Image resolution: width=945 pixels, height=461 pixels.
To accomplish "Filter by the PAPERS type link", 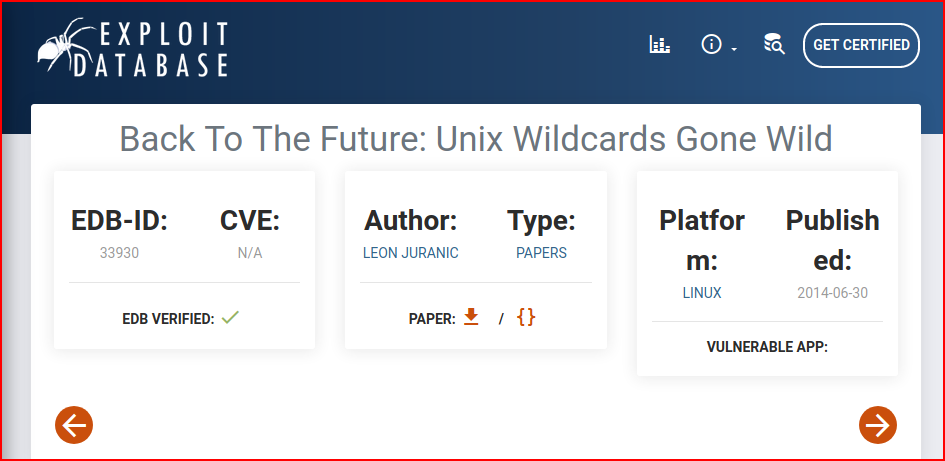I will (541, 253).
